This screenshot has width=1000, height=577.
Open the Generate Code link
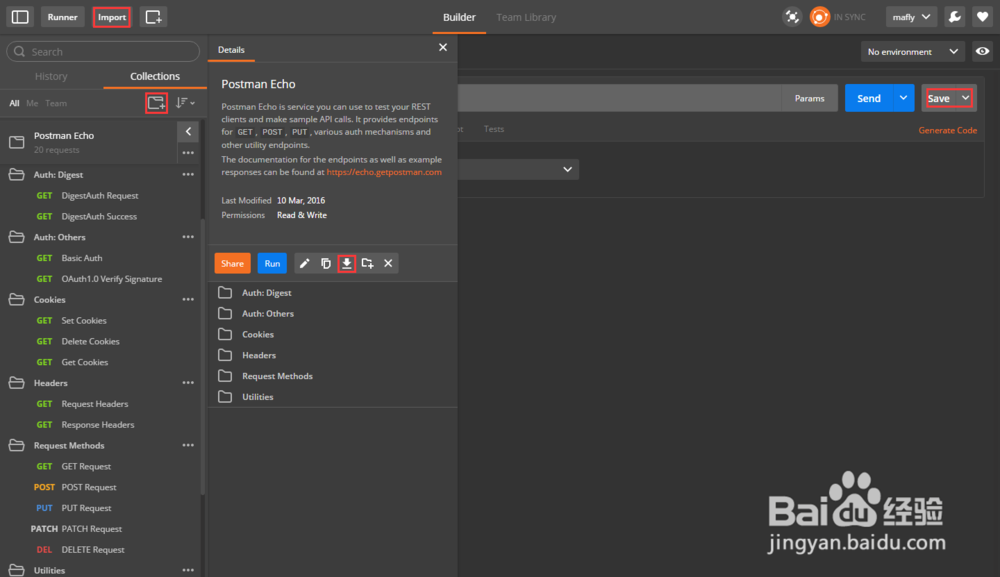point(948,130)
